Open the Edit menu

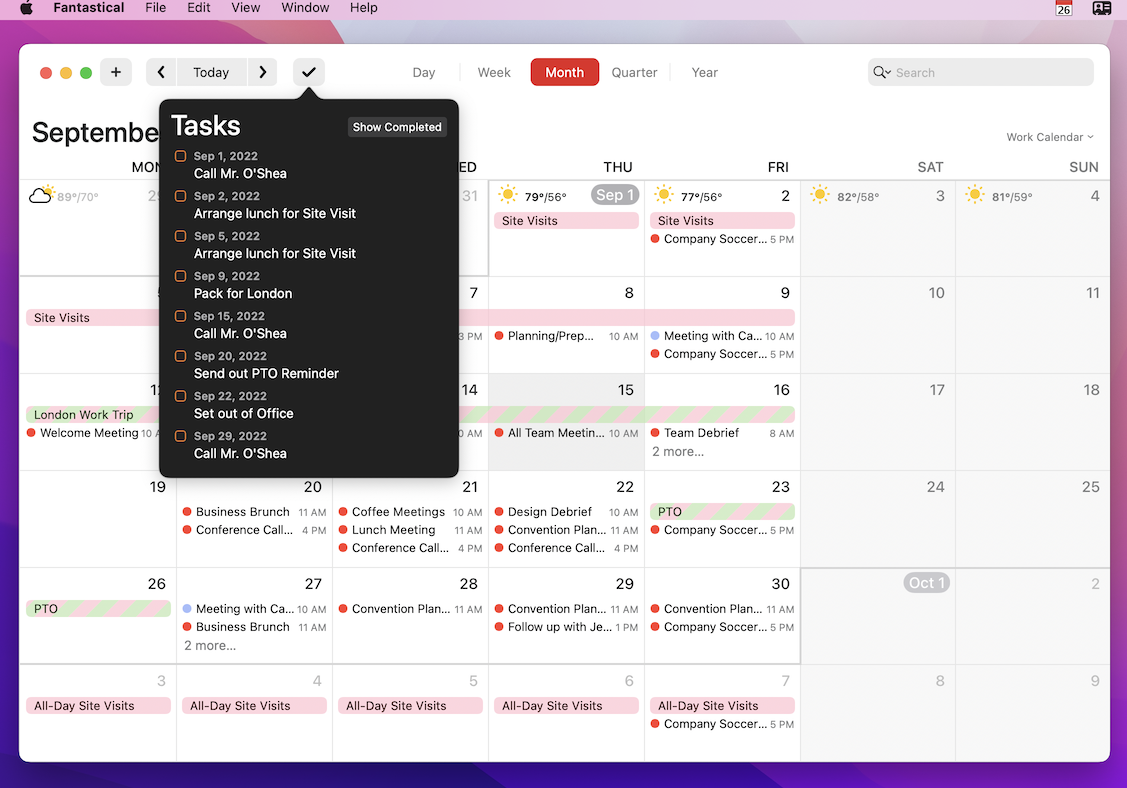pyautogui.click(x=198, y=8)
